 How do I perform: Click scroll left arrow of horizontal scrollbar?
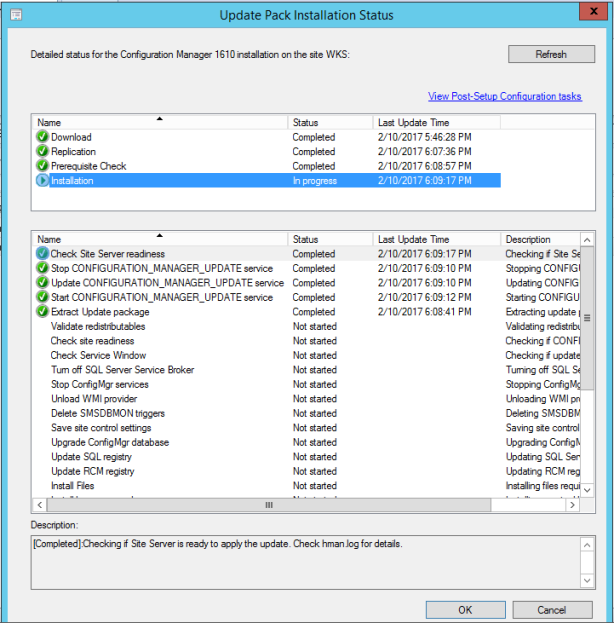40,505
